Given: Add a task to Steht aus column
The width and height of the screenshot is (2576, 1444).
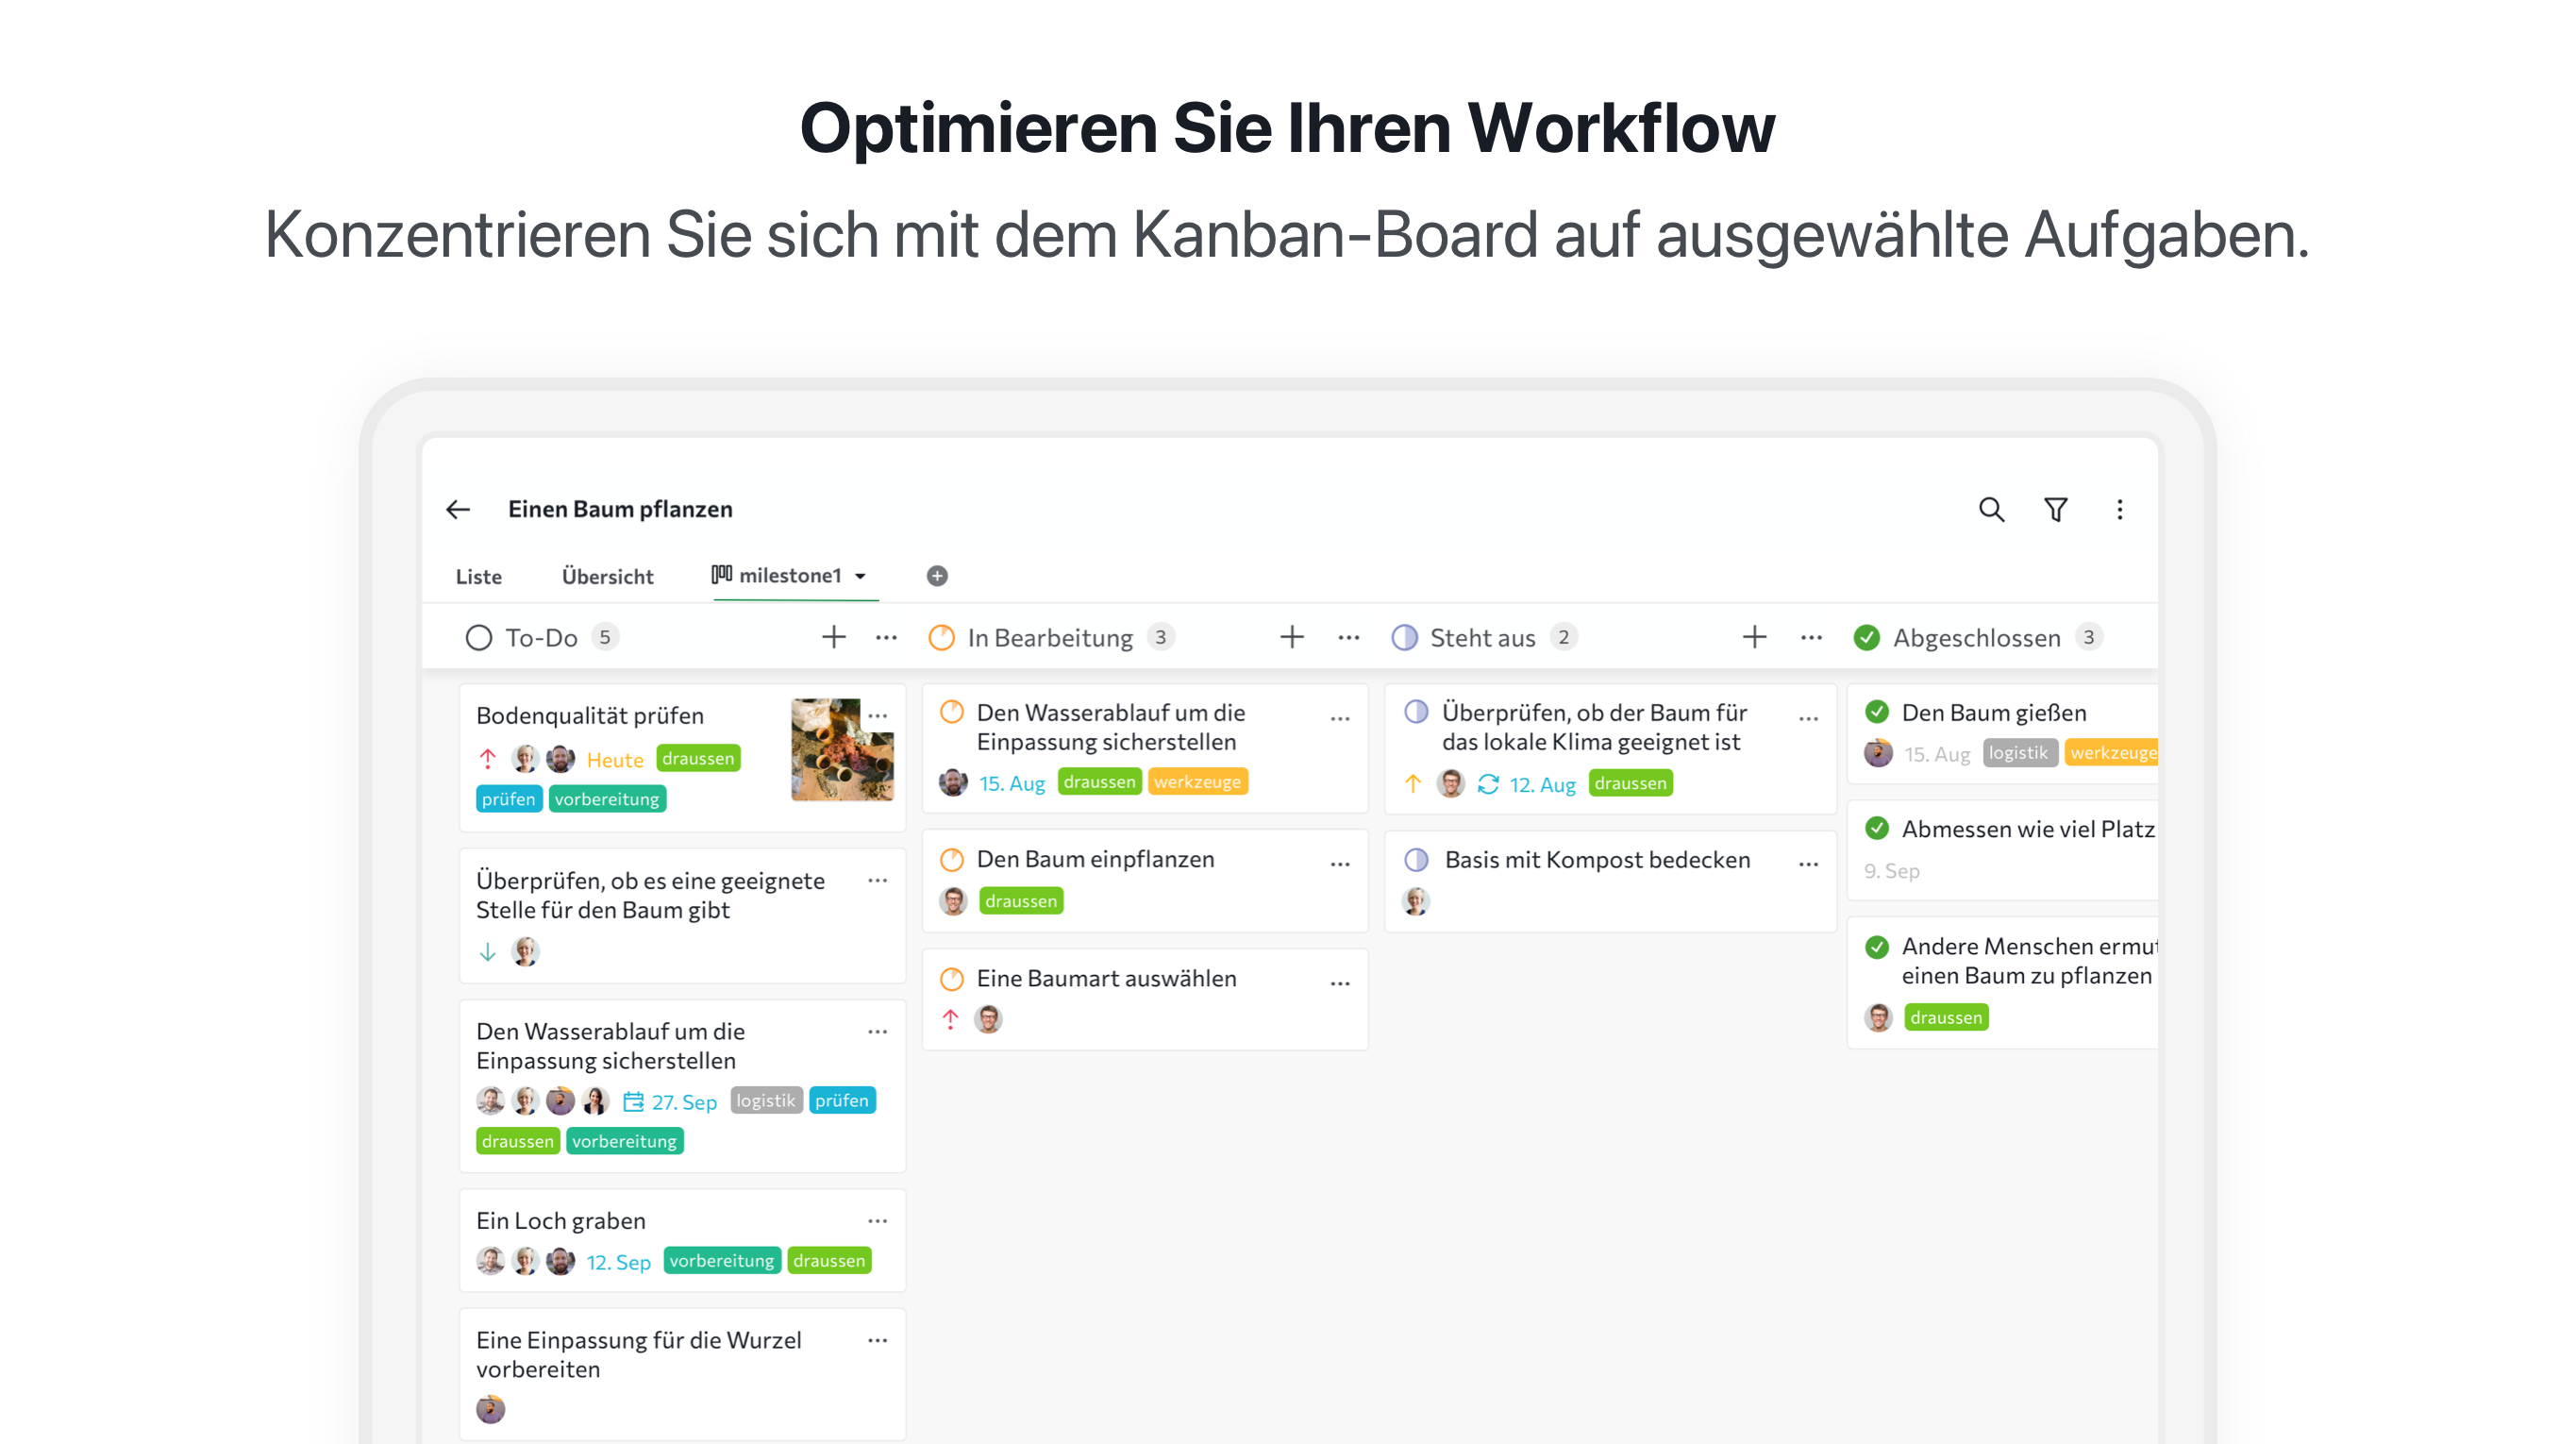Looking at the screenshot, I should (x=1754, y=637).
